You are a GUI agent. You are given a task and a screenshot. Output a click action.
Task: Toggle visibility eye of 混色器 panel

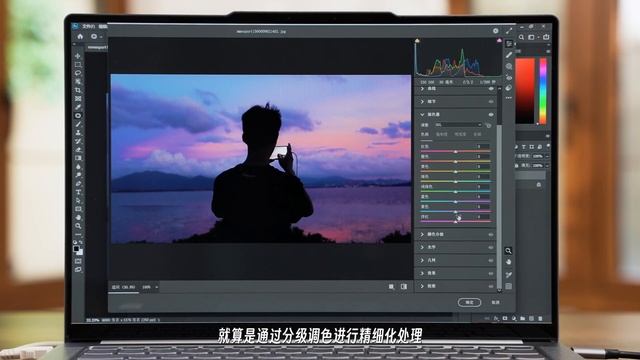[491, 115]
